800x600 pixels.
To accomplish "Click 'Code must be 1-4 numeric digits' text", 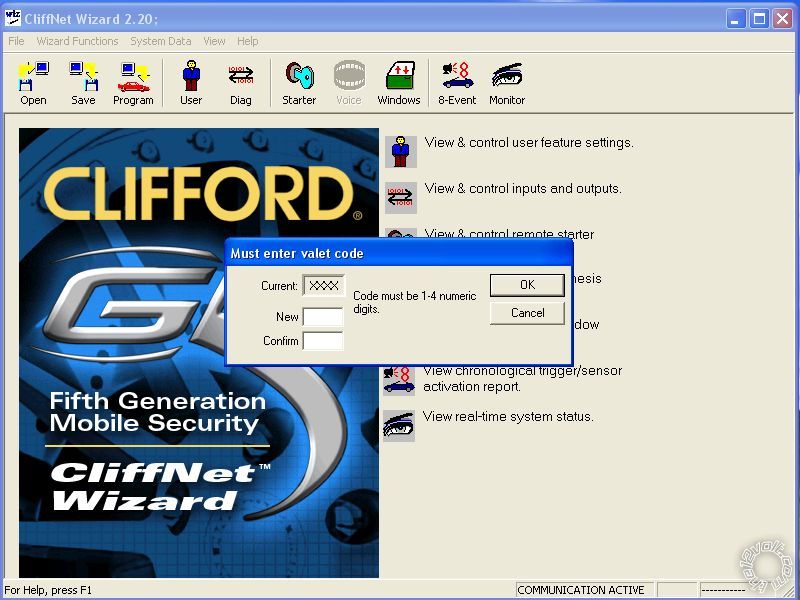I will click(414, 302).
